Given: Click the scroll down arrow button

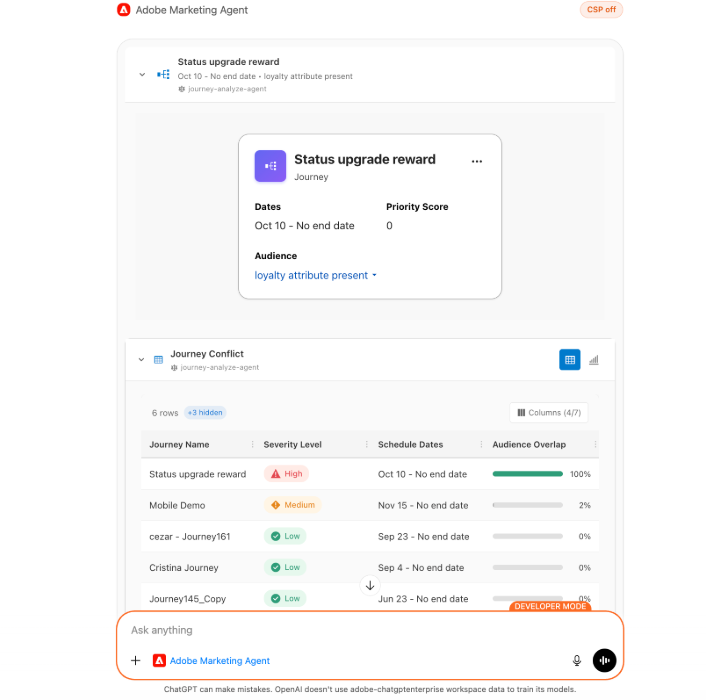Looking at the screenshot, I should pyautogui.click(x=370, y=585).
